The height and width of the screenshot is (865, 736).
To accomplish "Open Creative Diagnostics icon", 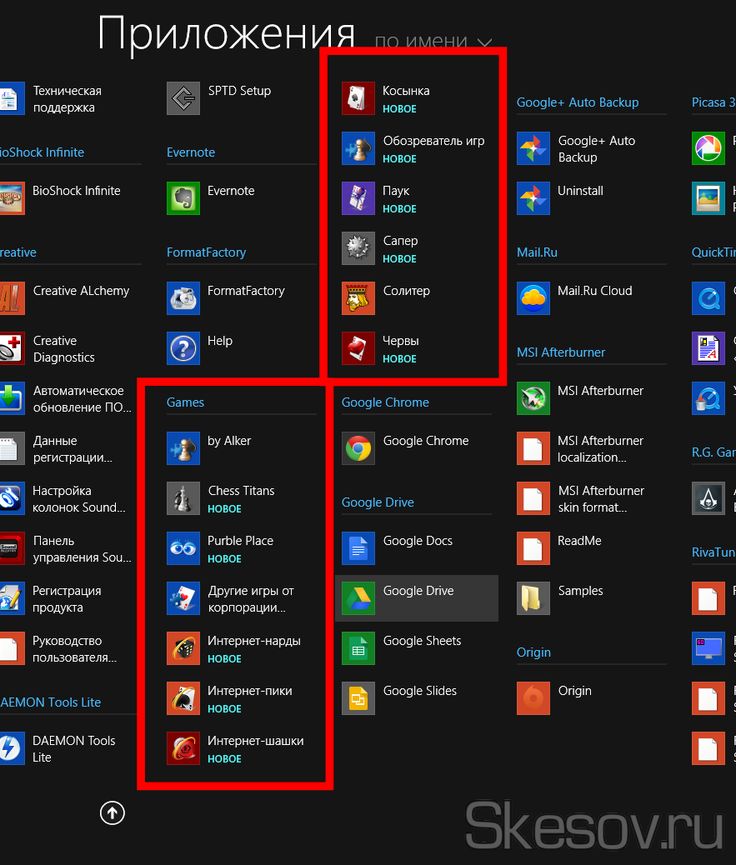I will [x=12, y=348].
